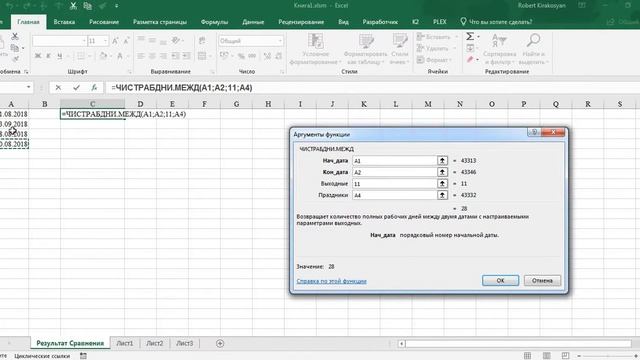
Task: Apply the percent style format
Action: pos(241,56)
